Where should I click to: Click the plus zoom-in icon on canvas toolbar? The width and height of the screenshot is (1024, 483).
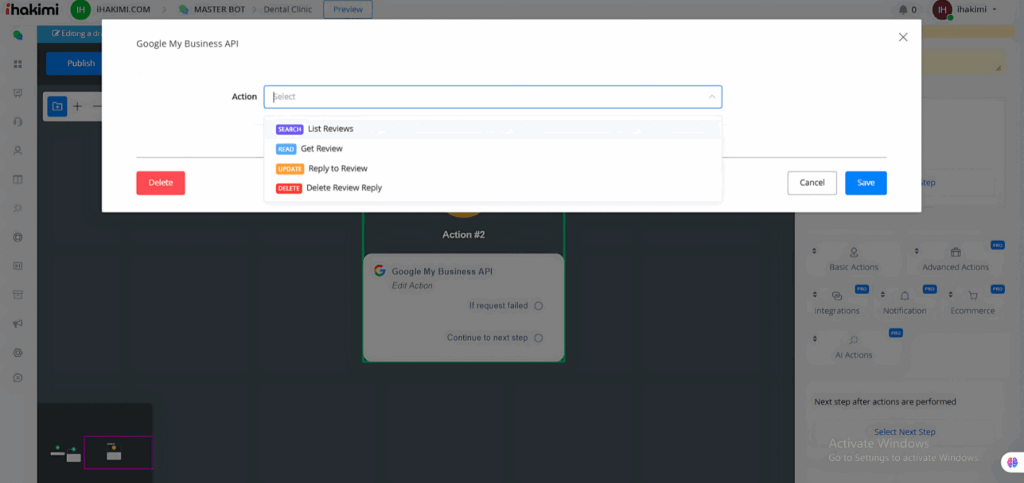coord(77,106)
